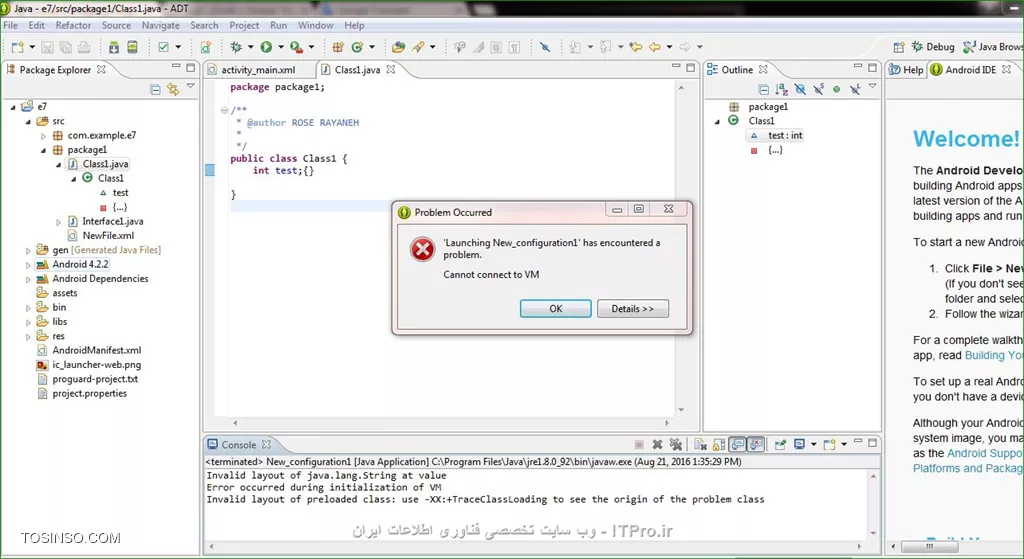
Task: Toggle Scroll Lock in Console toolbar
Action: [x=718, y=445]
